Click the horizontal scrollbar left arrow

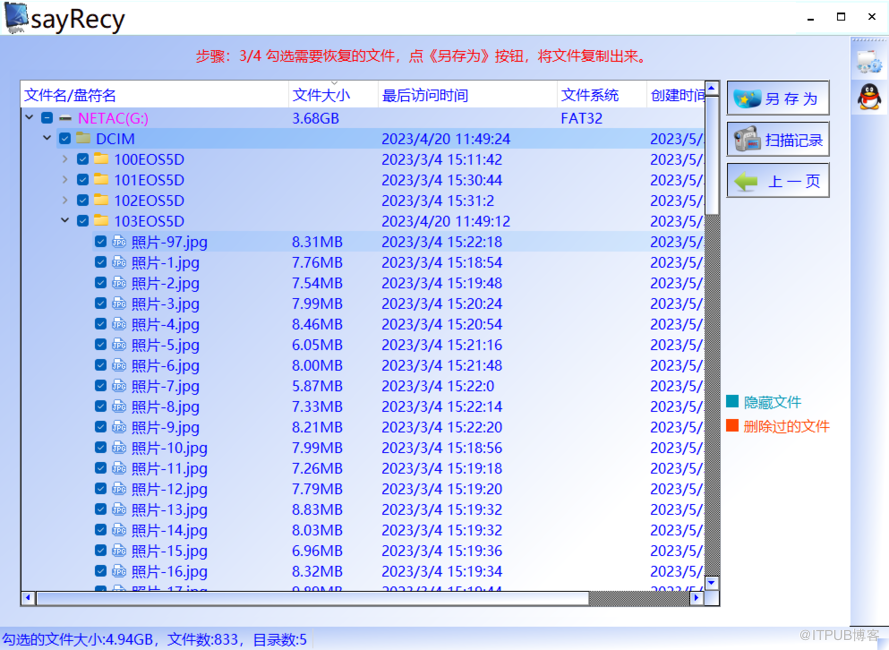(x=28, y=598)
